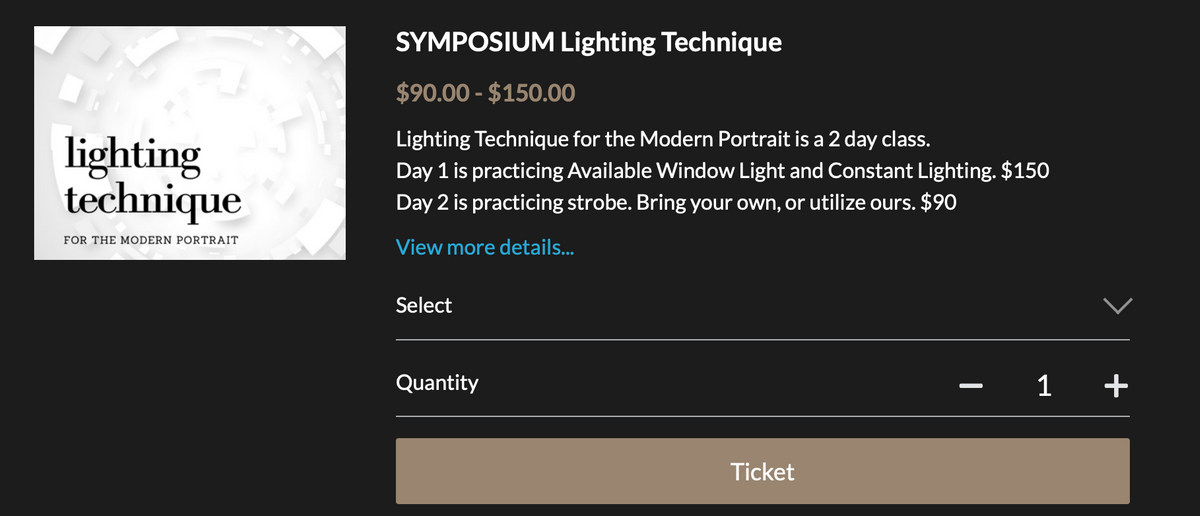Click the '2 day class' description sentence
The image size is (1200, 516).
coord(664,137)
